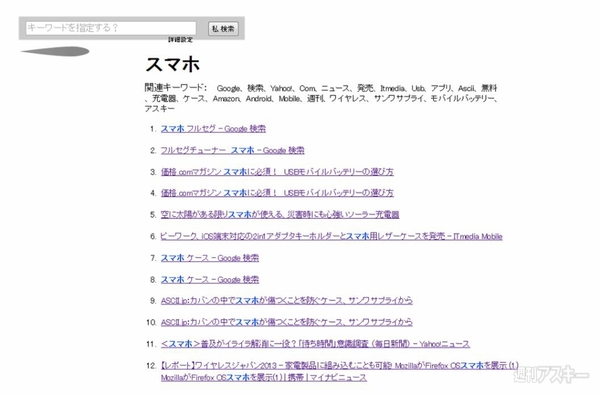Open result number 10 ASCII.jp サンワサプライ link
The height and width of the screenshot is (394, 600).
(x=287, y=322)
